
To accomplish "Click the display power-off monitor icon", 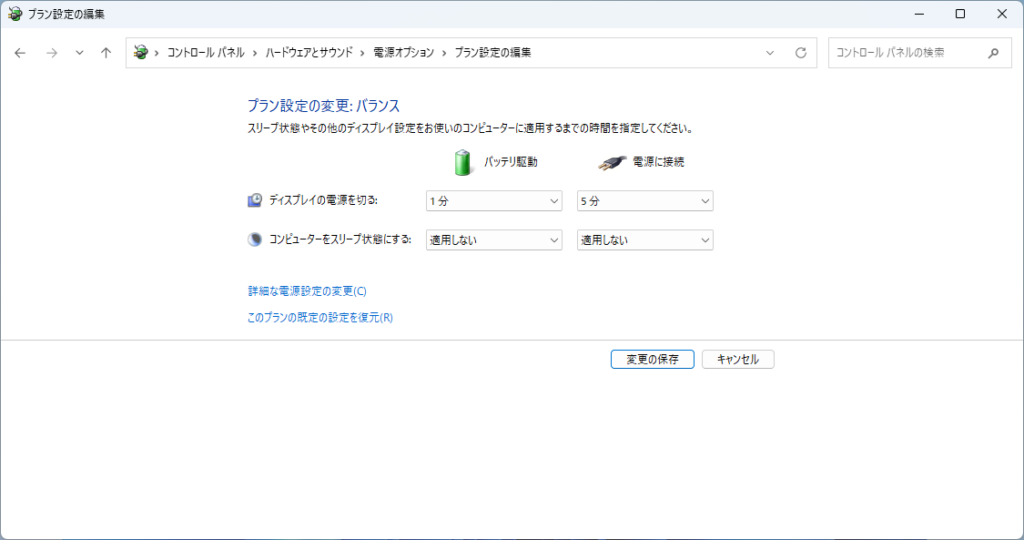I will [x=255, y=201].
